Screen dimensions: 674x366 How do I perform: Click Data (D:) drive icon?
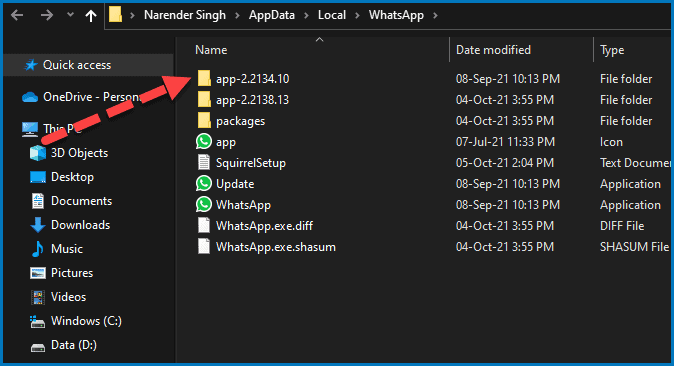38,347
